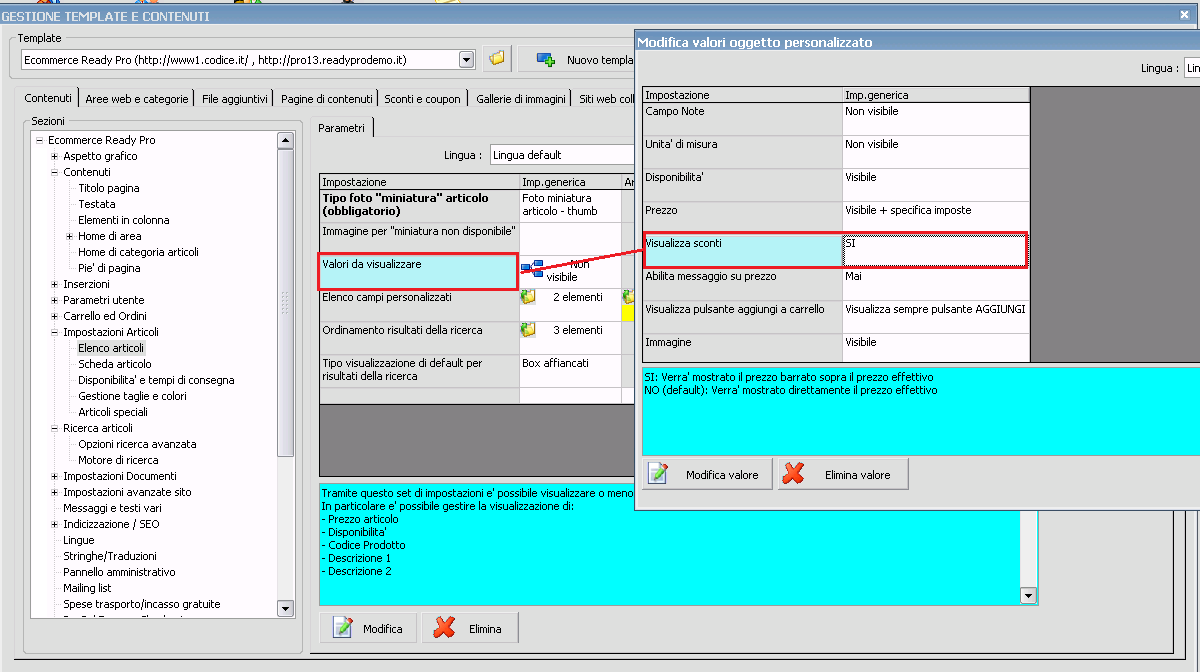Collapse the Ecommerce Ready Pro root node
1200x672 pixels.
pos(39,140)
